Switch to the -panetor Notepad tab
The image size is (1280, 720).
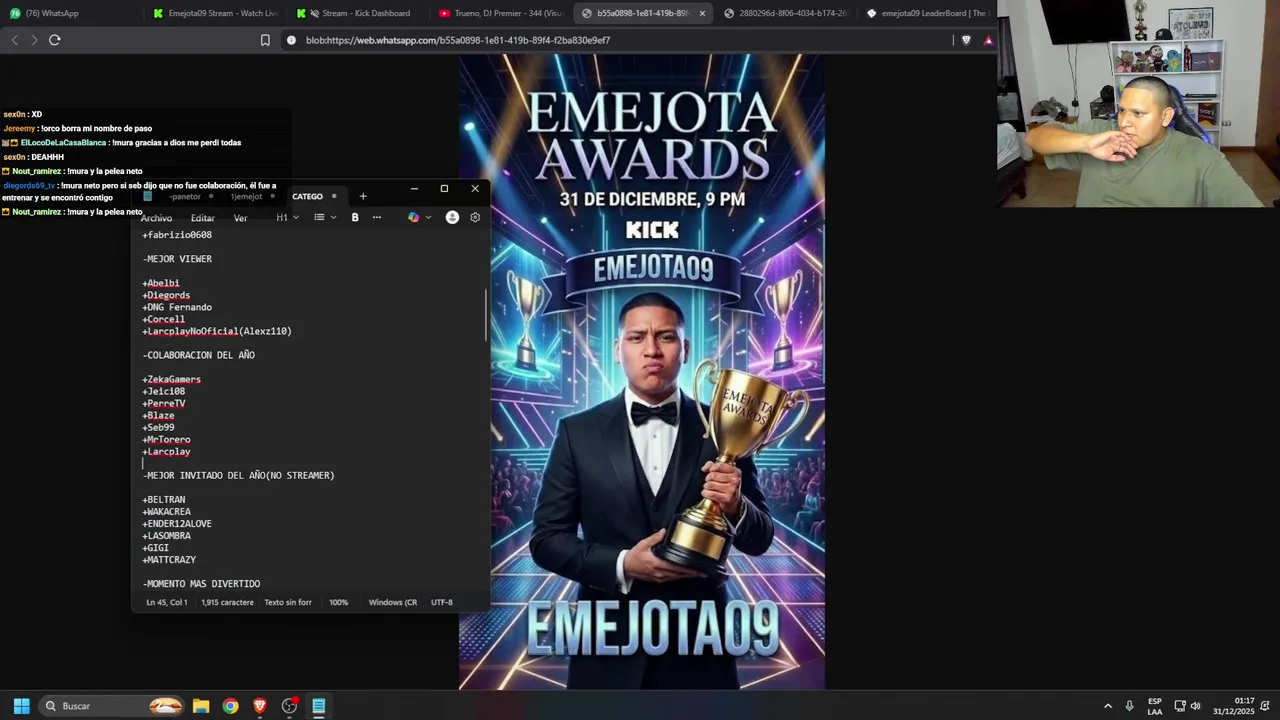point(185,196)
